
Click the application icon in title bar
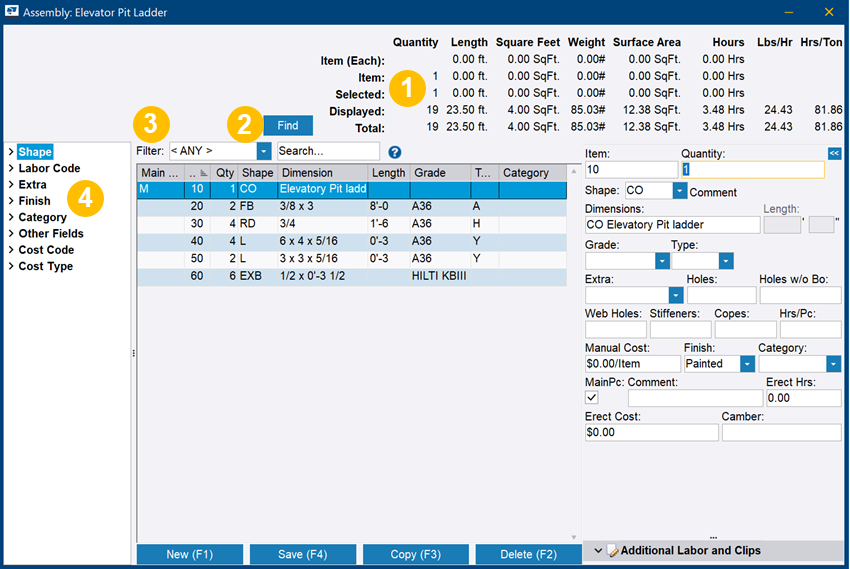(13, 12)
